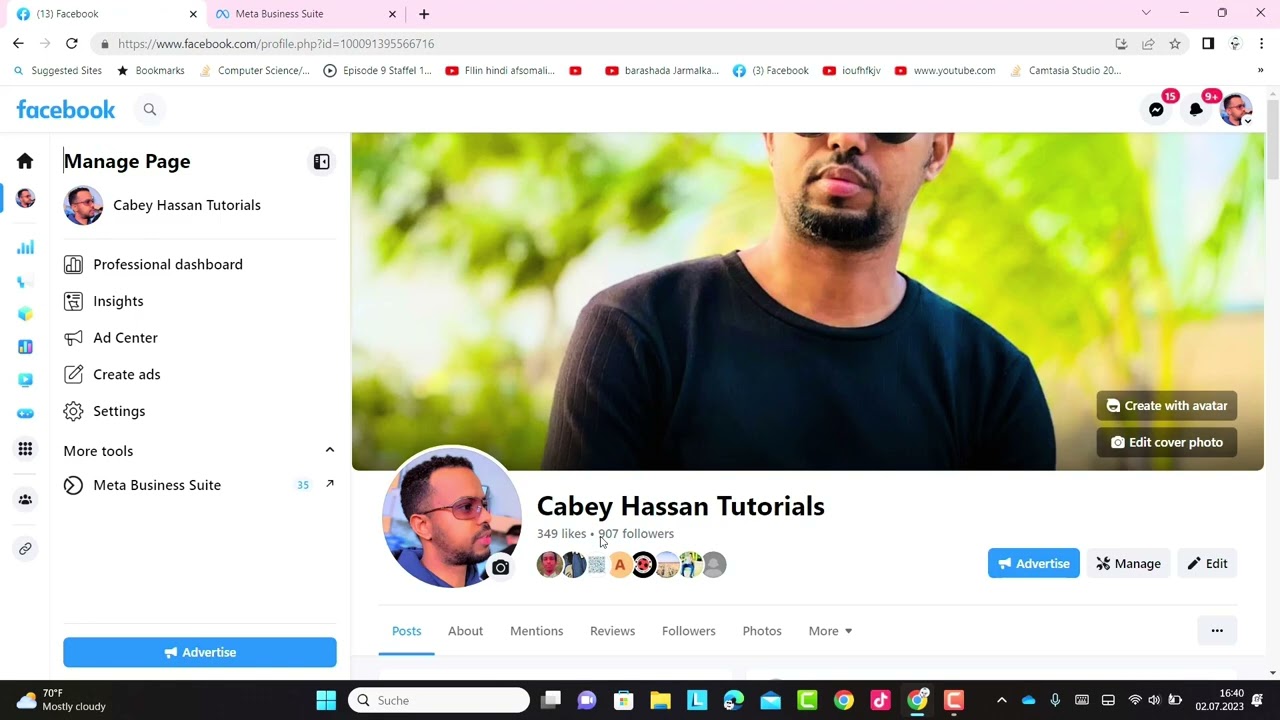Viewport: 1280px width, 720px height.
Task: Switch to the Reviews tab
Action: [612, 631]
